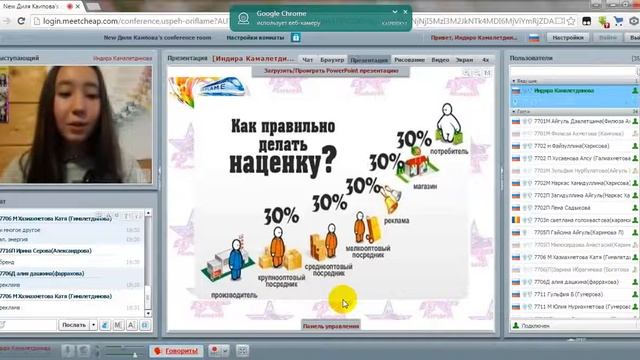640x360 pixels.
Task: Switch to the Чат tab
Action: click(x=307, y=60)
